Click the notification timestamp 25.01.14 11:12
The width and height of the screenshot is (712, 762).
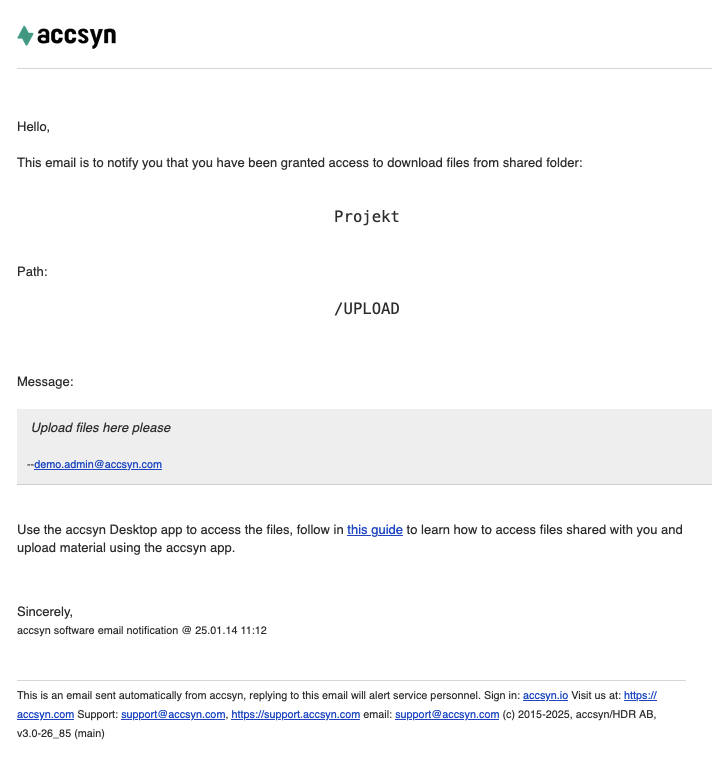(x=231, y=630)
